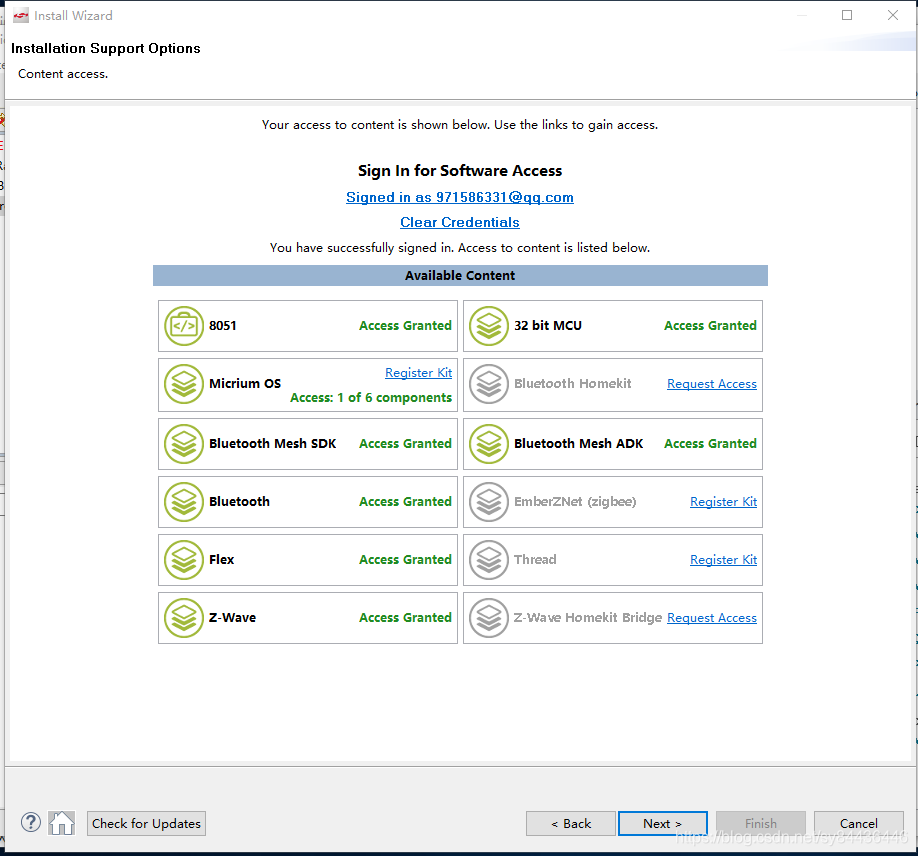Click Register Kit for EmberZNet (zigbee)

(x=724, y=502)
